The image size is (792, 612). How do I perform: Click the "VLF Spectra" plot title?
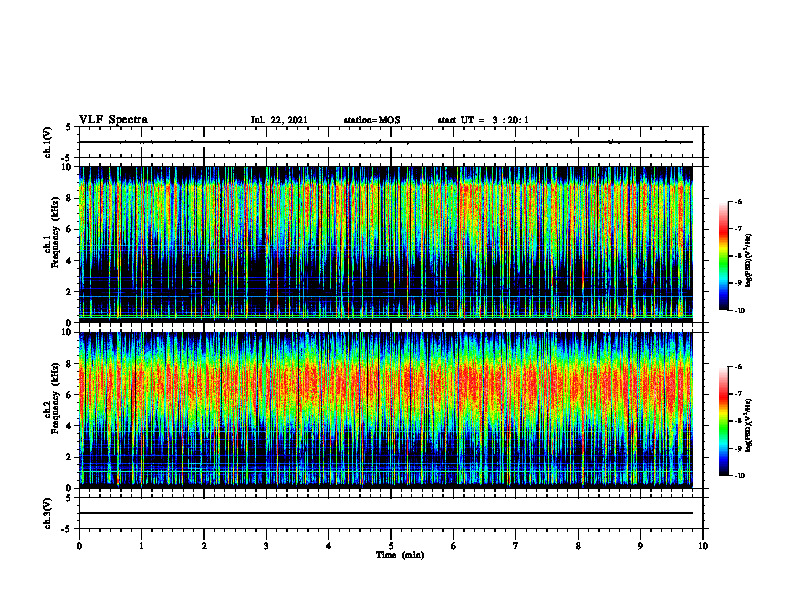pos(113,120)
